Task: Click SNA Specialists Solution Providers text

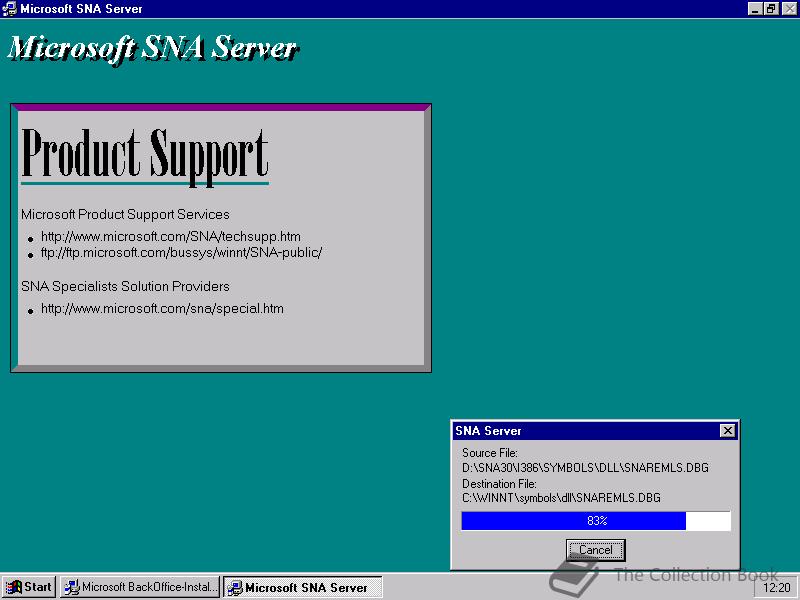Action: pyautogui.click(x=125, y=286)
